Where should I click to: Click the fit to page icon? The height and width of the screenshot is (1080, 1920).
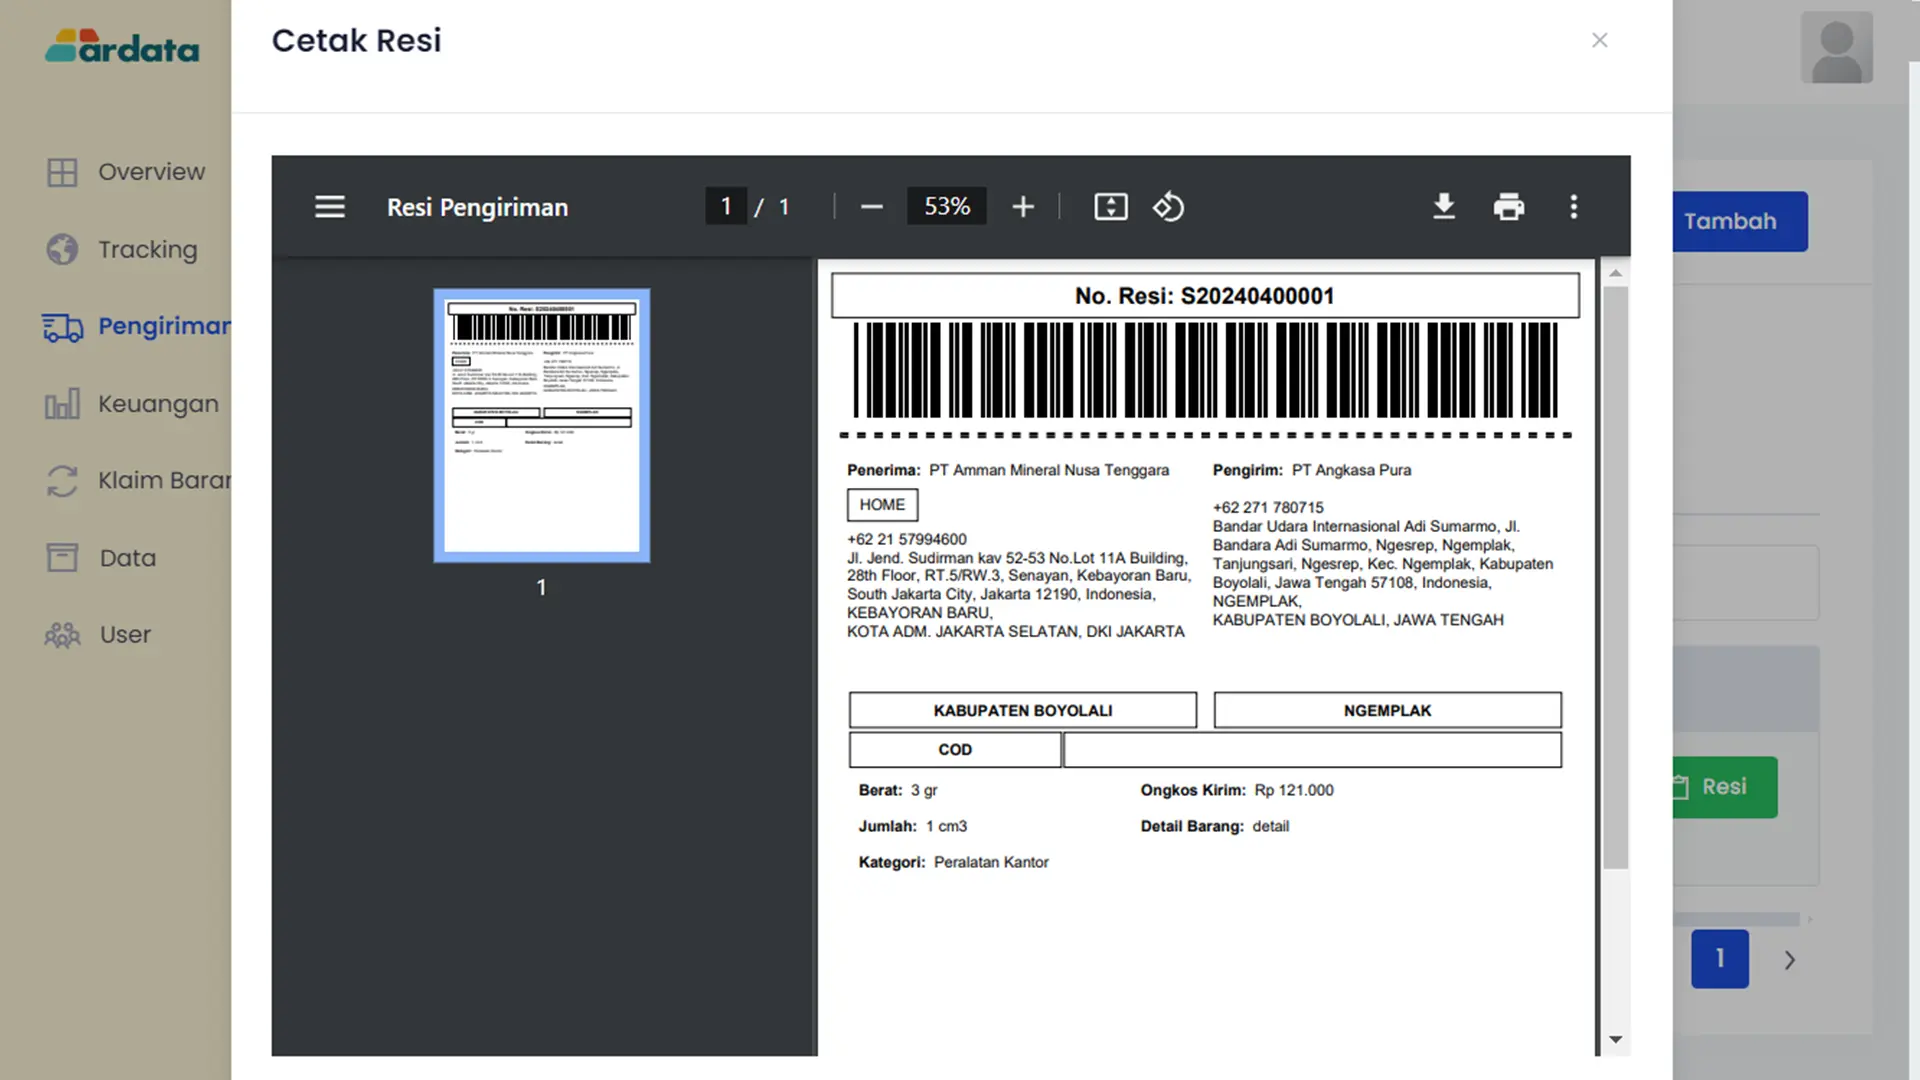(x=1111, y=207)
